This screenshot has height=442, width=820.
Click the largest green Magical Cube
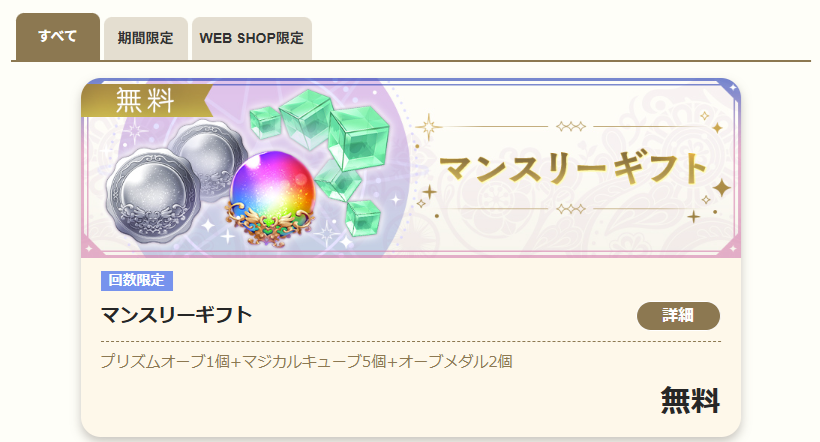359,137
